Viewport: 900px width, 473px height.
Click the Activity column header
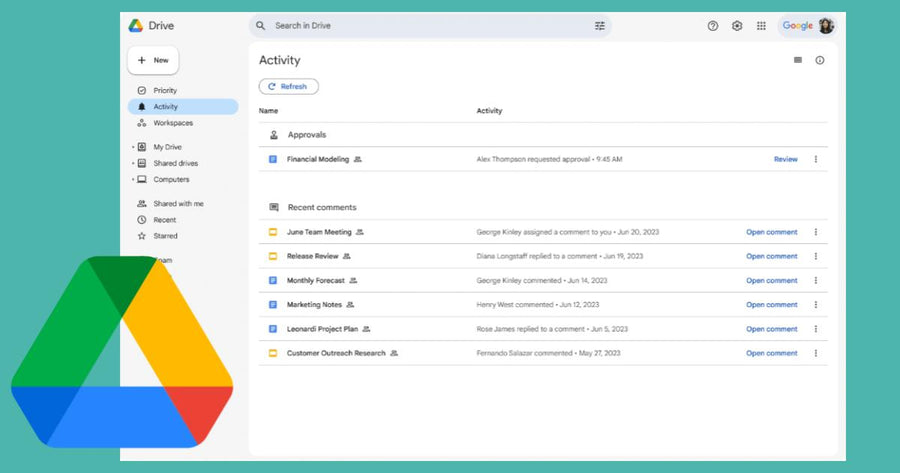coord(489,111)
